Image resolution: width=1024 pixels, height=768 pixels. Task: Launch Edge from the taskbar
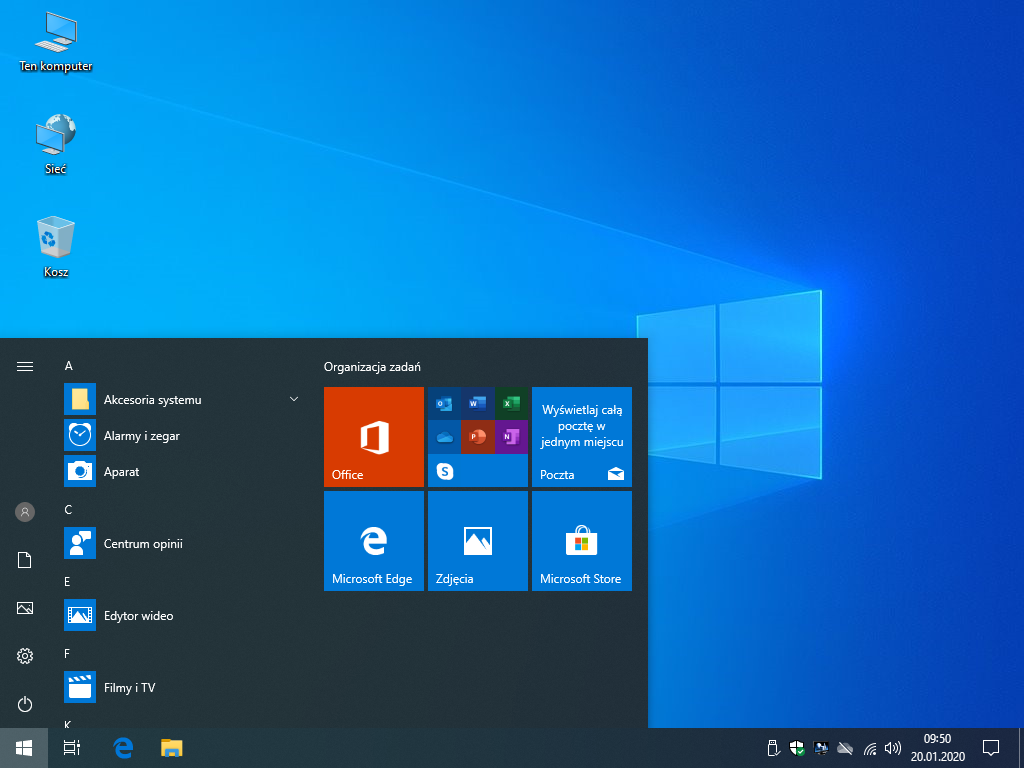point(123,748)
